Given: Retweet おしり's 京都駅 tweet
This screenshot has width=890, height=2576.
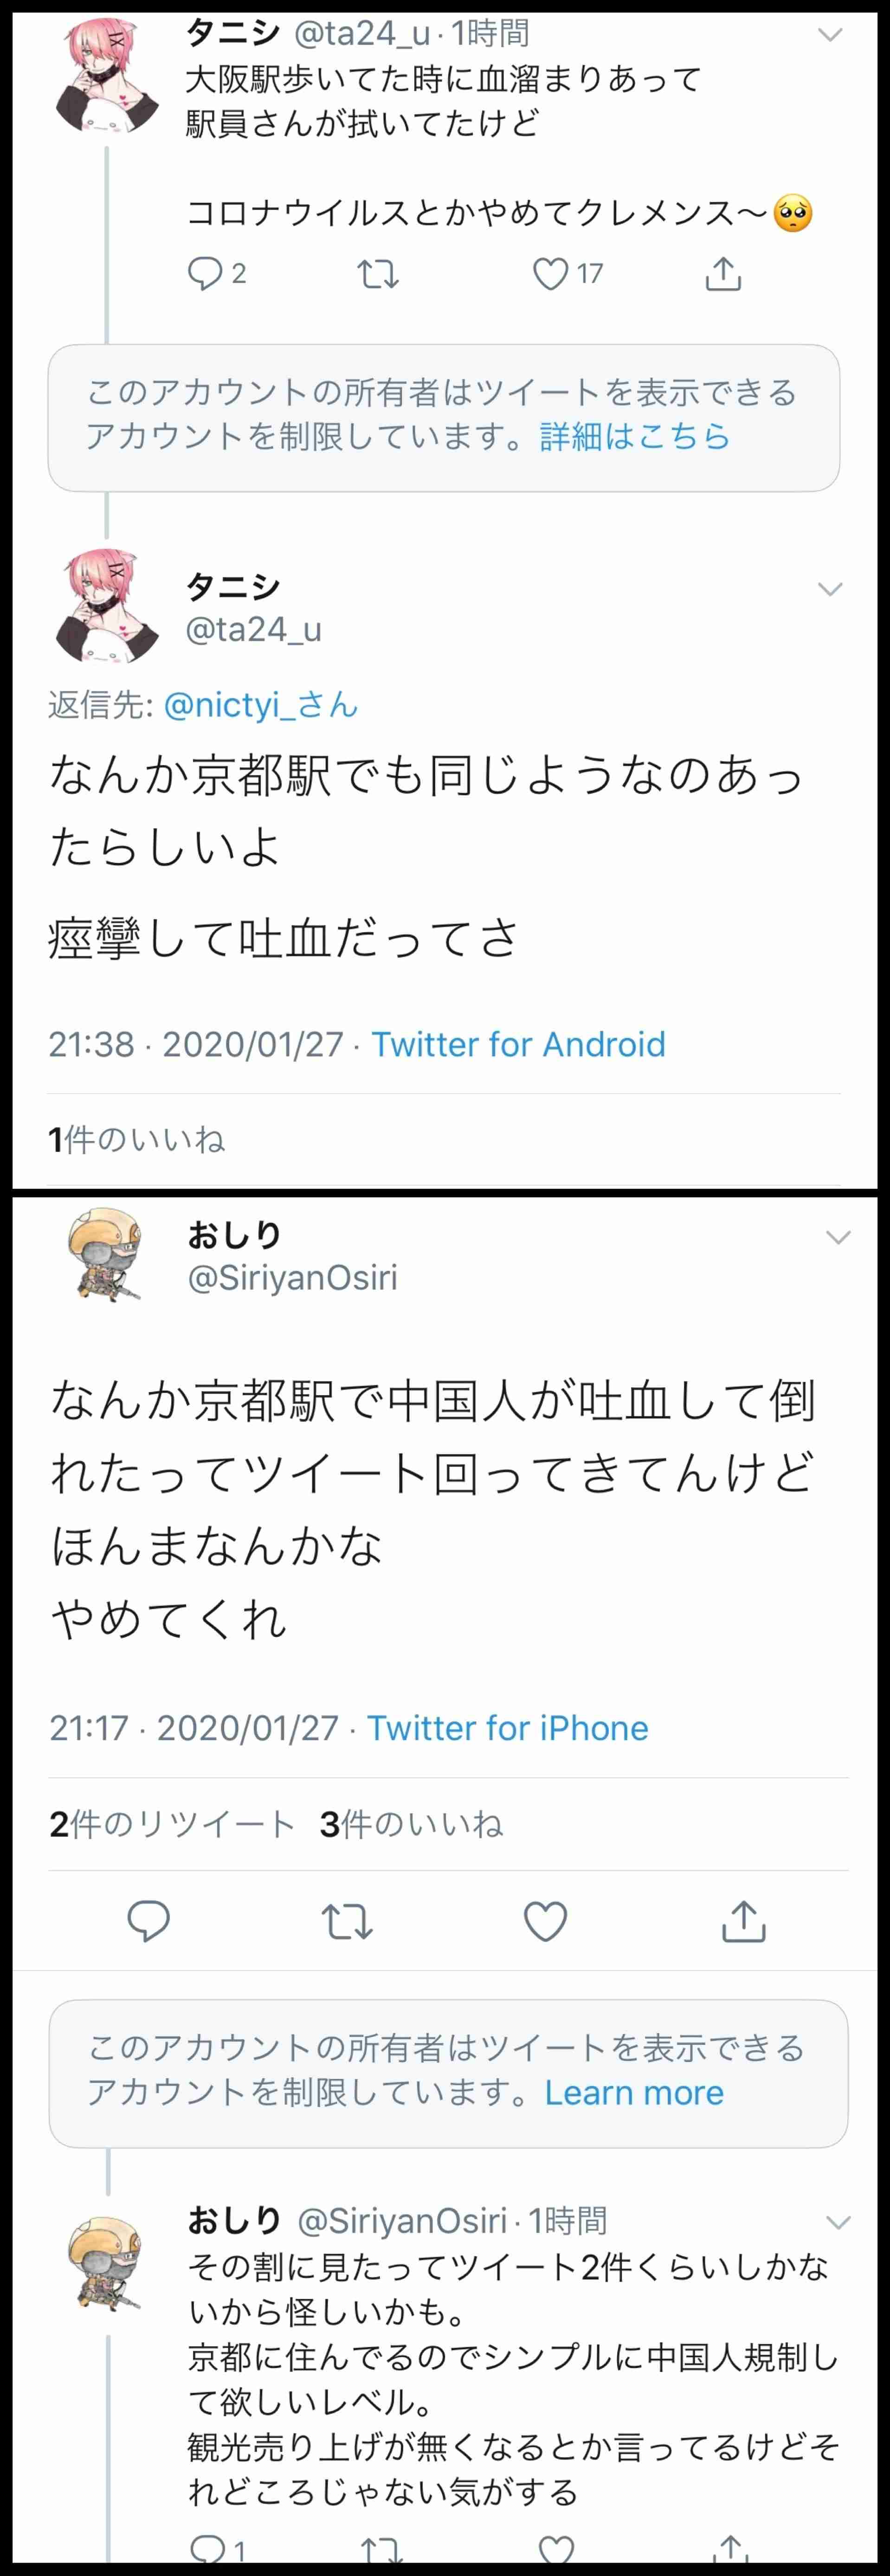Looking at the screenshot, I should click(x=346, y=1921).
